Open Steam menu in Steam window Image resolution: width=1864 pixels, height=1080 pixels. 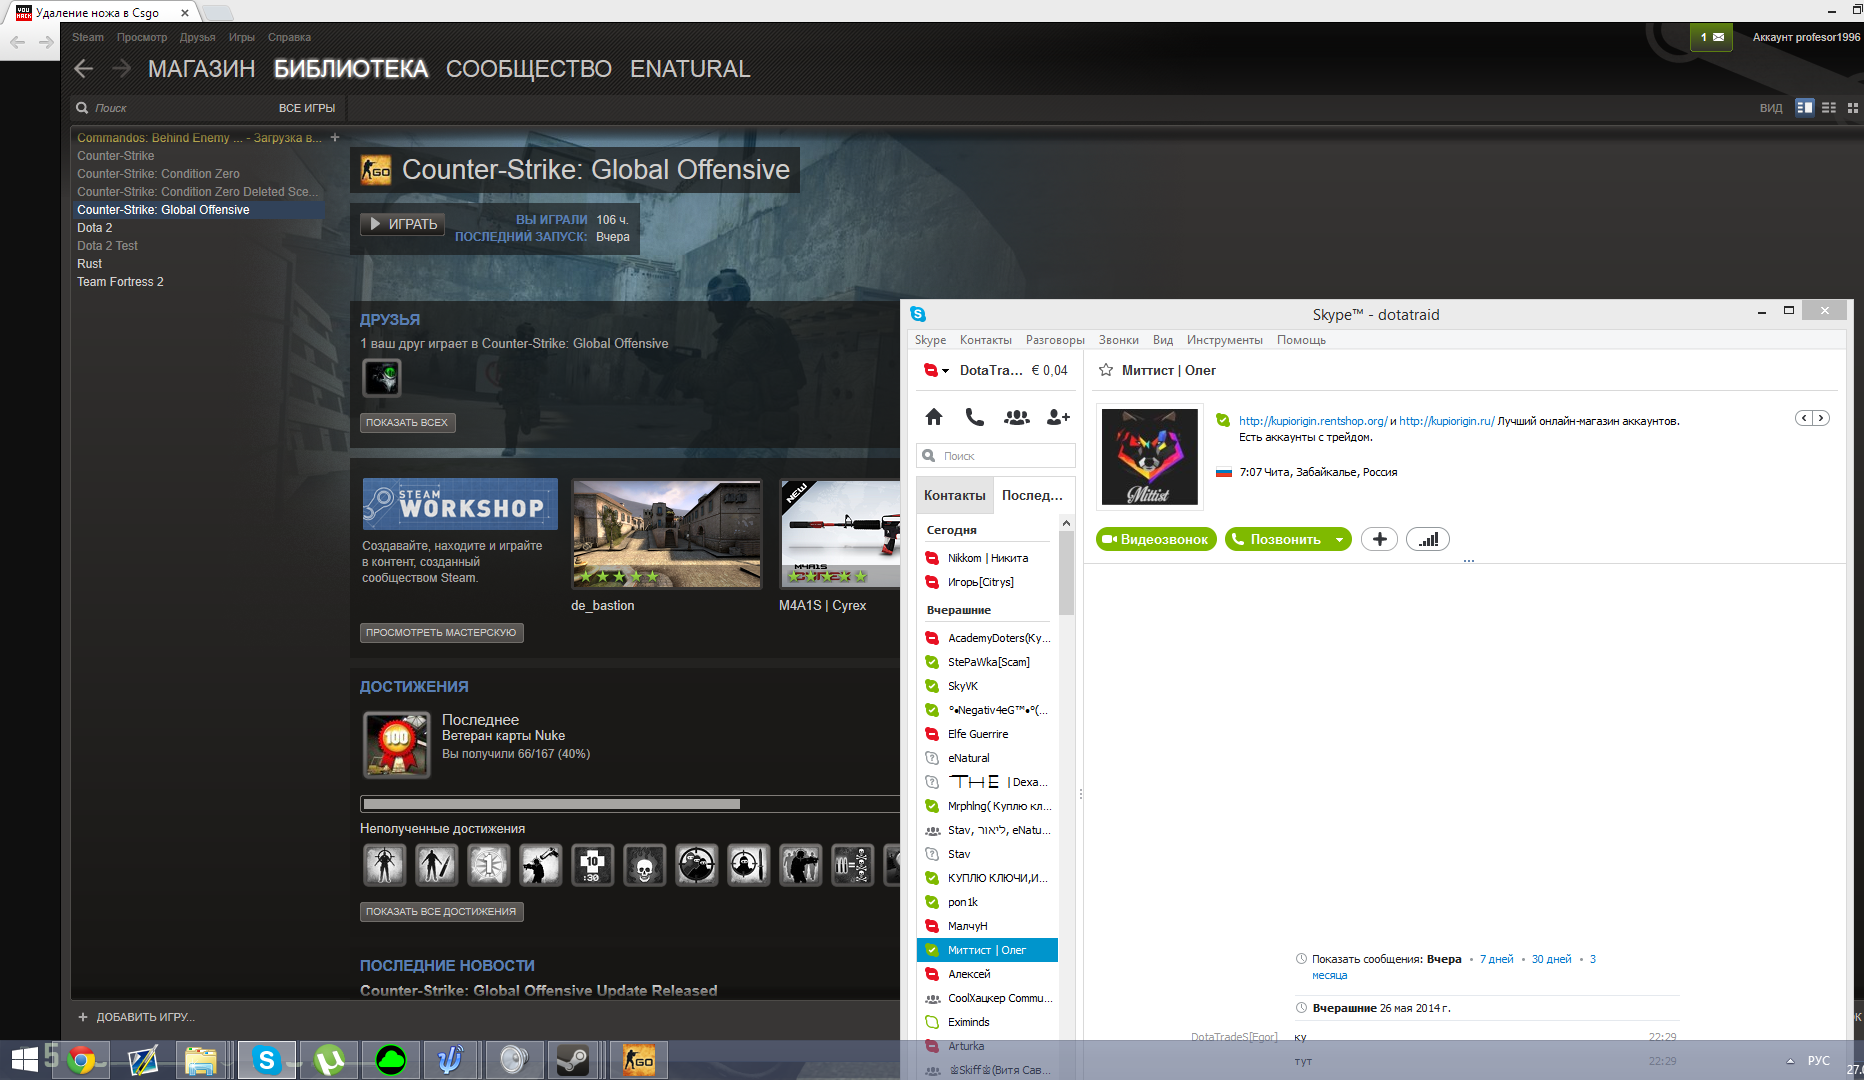click(x=88, y=37)
